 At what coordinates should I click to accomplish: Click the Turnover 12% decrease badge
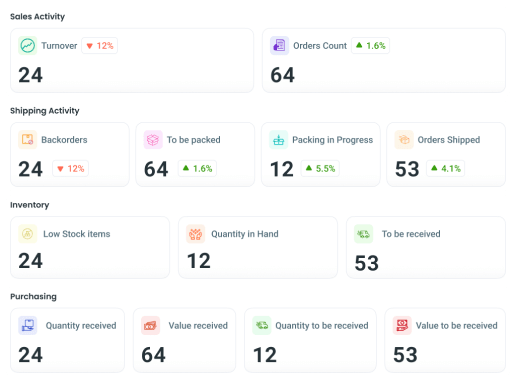coord(100,46)
